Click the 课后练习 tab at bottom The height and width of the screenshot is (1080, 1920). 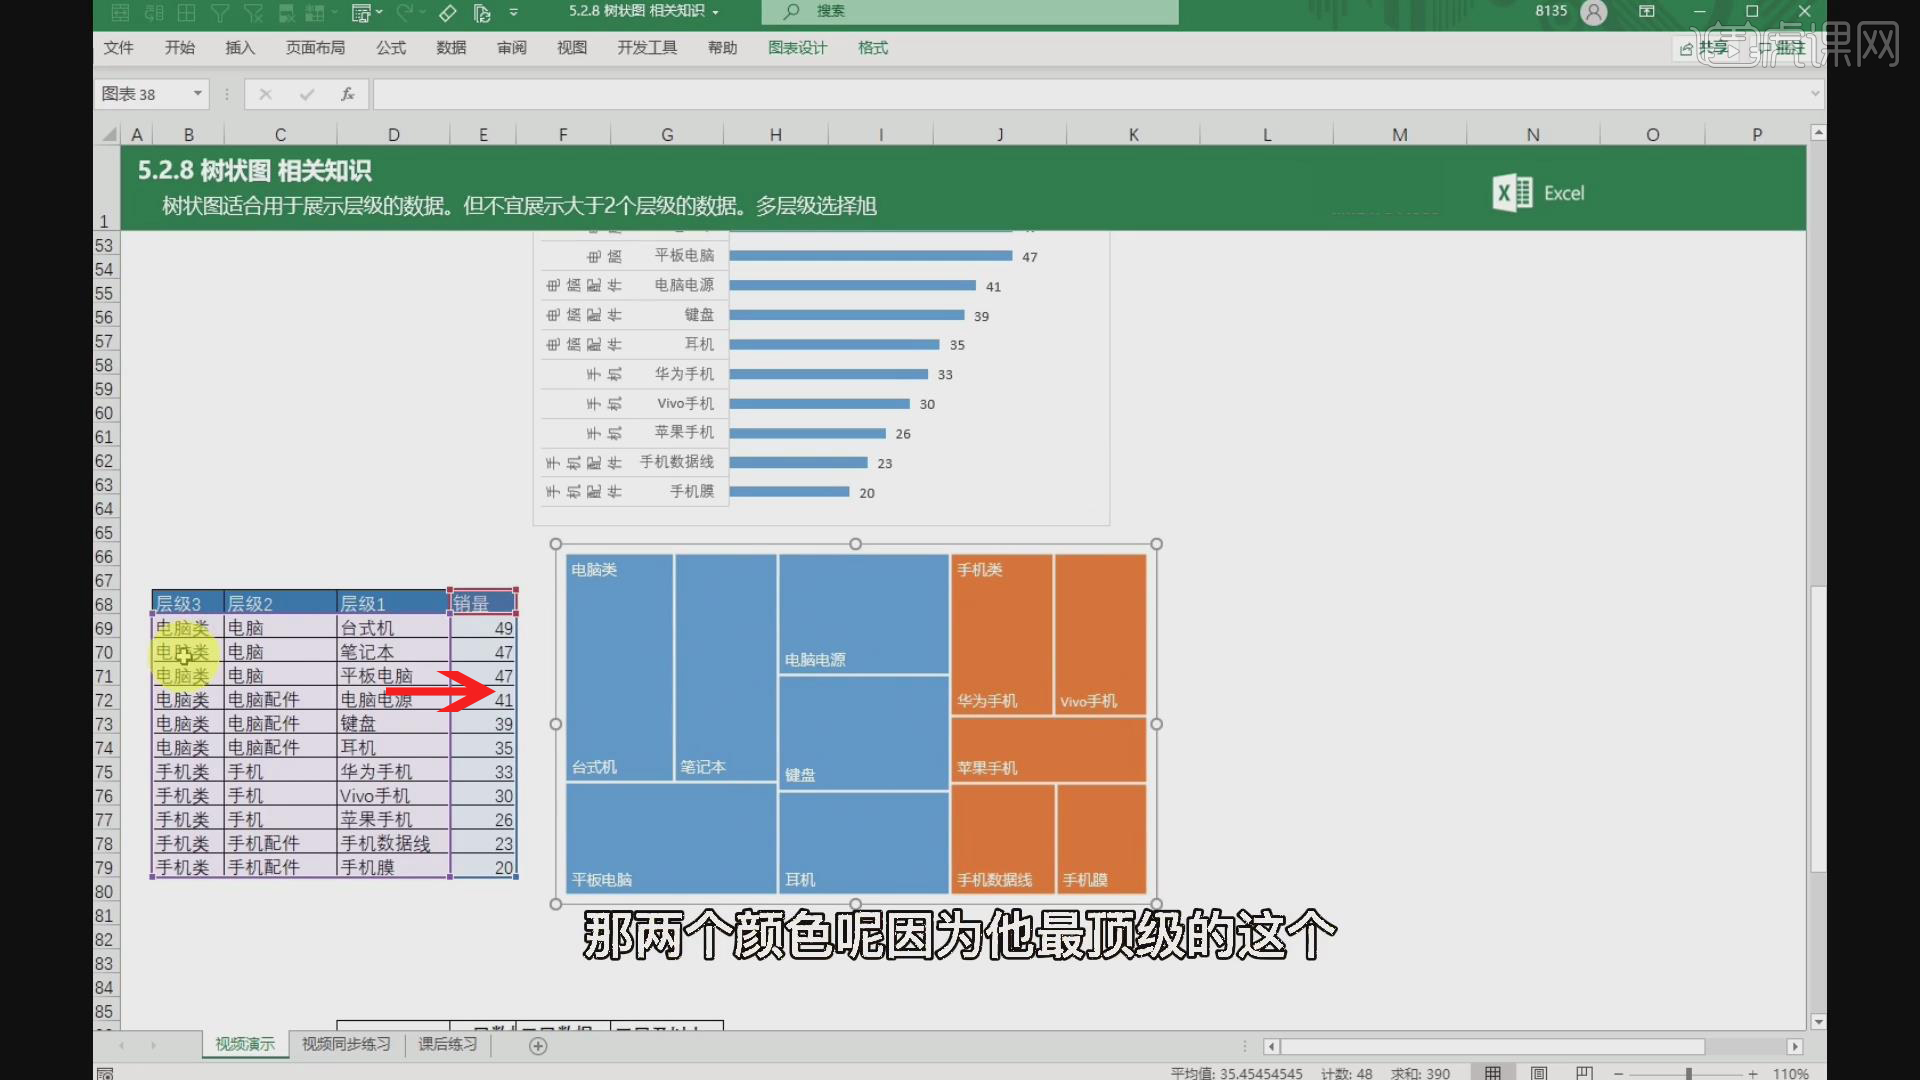447,1044
